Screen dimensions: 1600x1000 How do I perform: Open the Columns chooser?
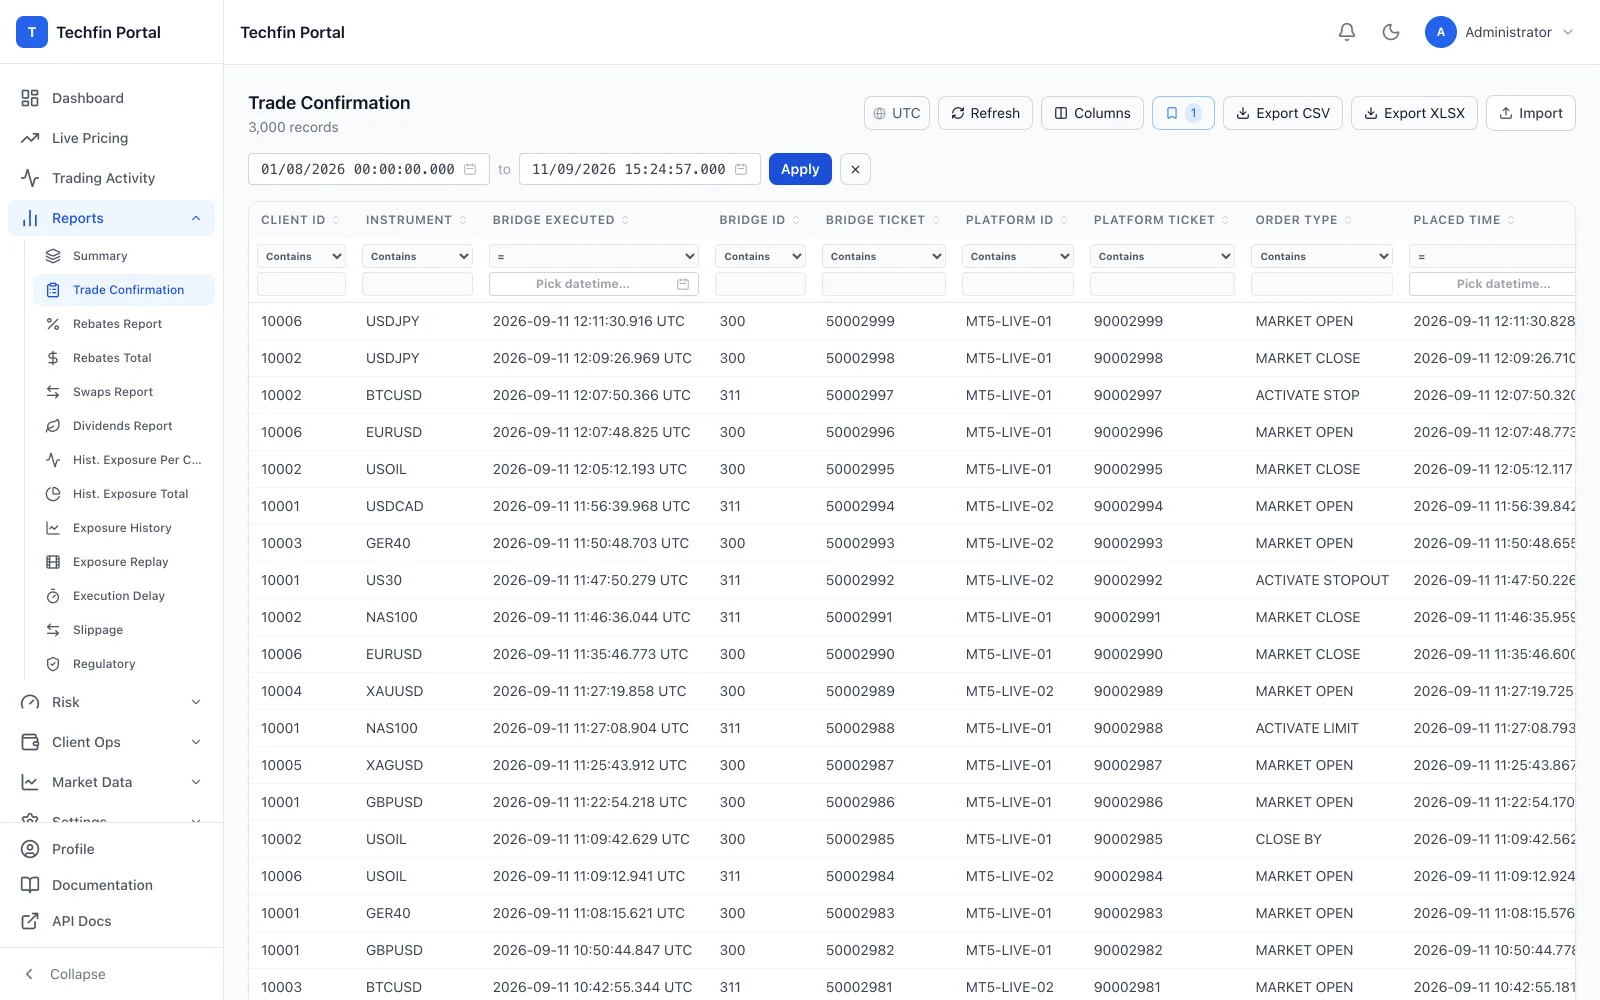coord(1092,113)
